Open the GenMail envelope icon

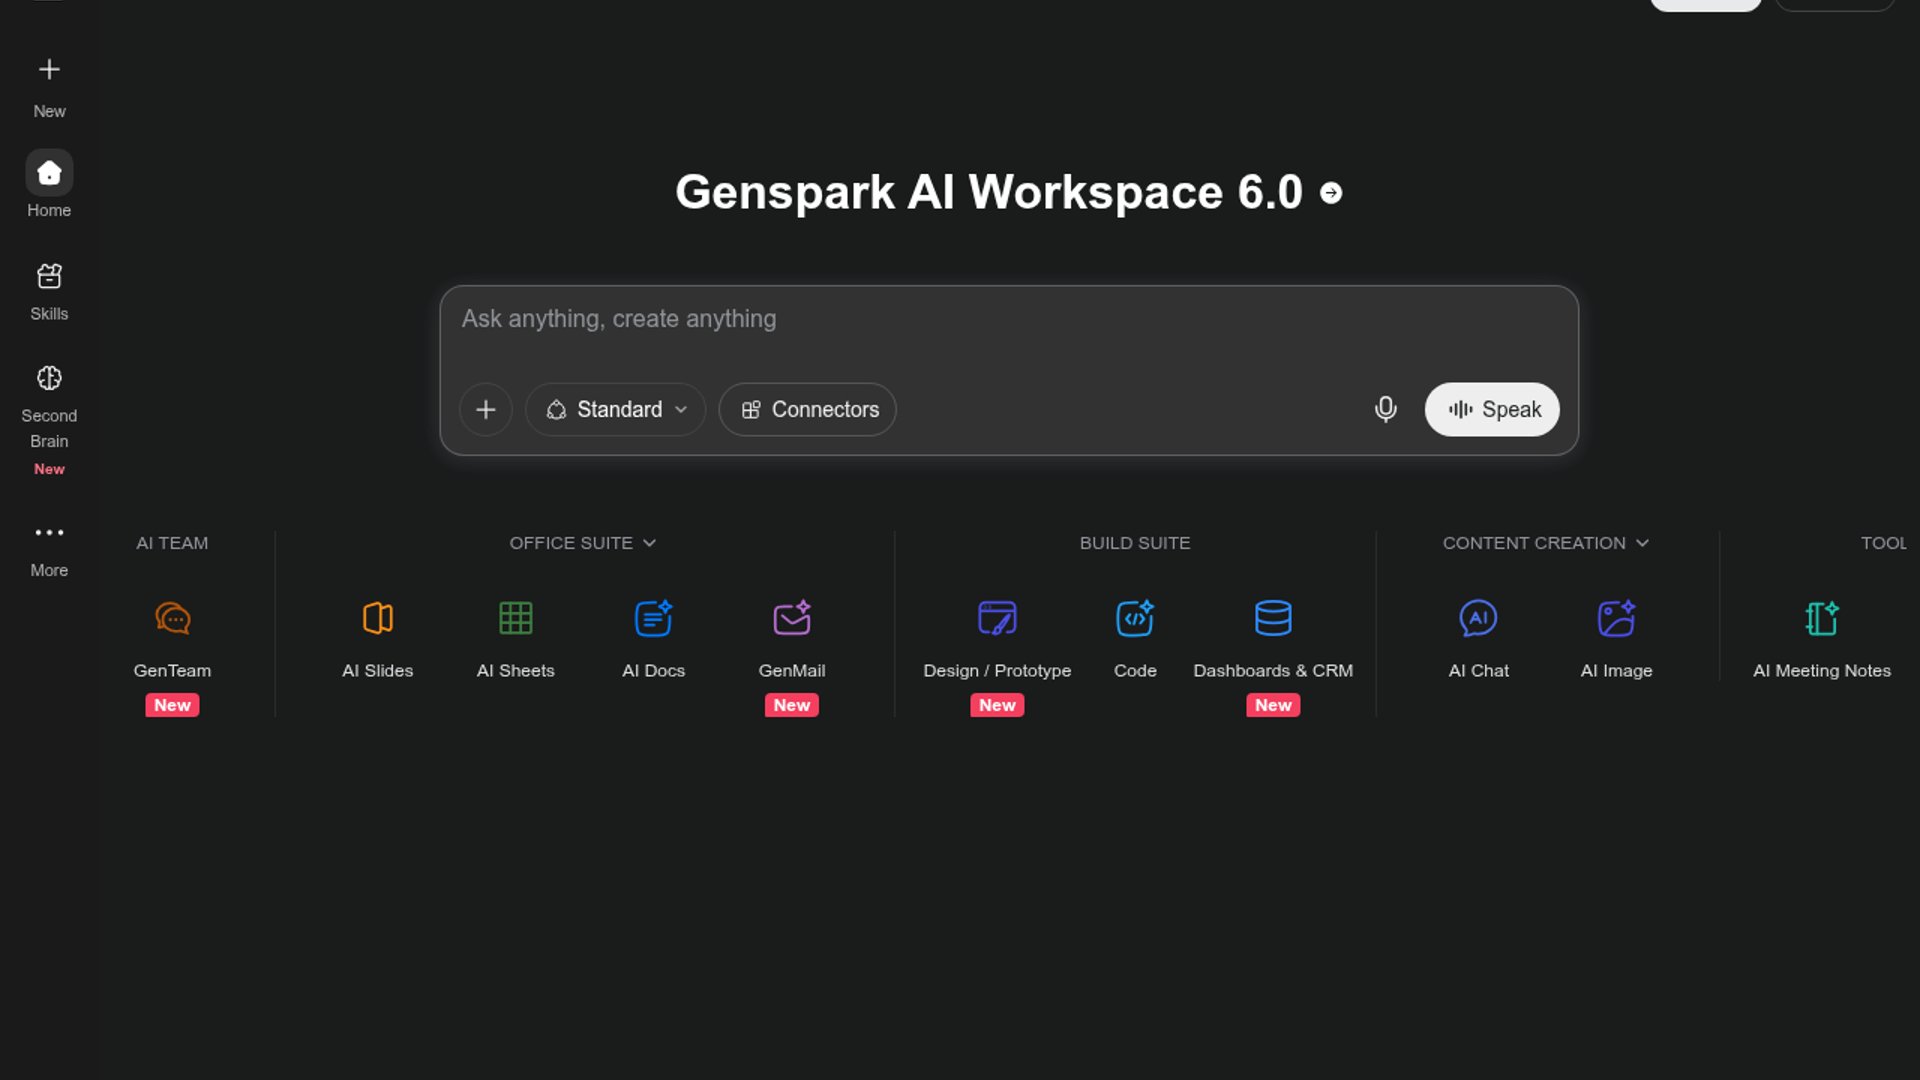[792, 618]
